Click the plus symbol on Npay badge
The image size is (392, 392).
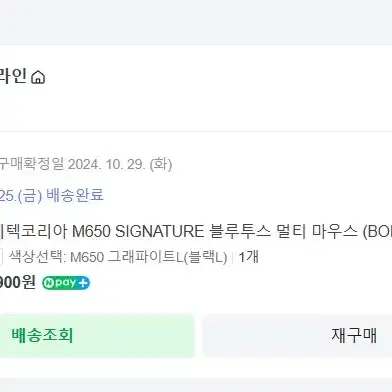(83, 283)
